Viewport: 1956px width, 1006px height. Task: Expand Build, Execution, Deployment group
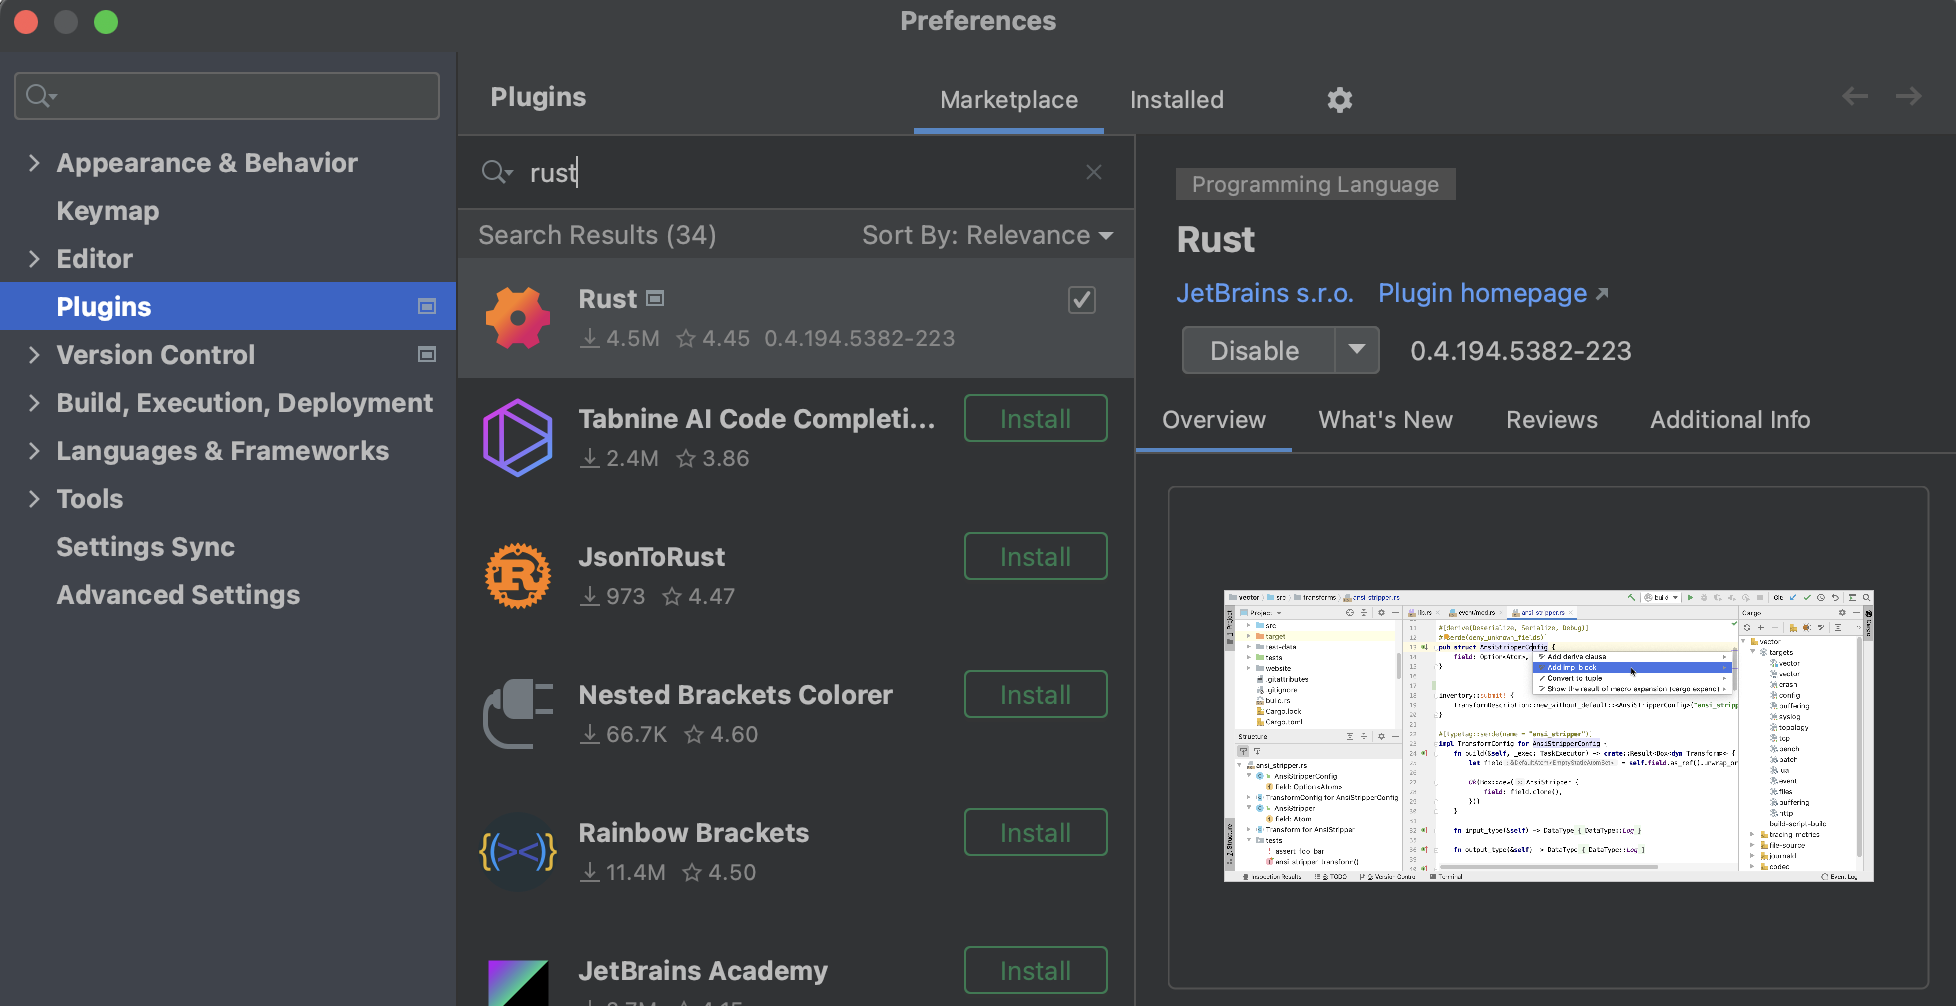tap(34, 402)
